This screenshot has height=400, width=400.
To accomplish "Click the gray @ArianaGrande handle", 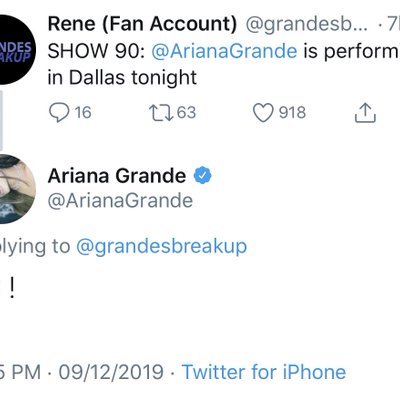I will coord(120,201).
